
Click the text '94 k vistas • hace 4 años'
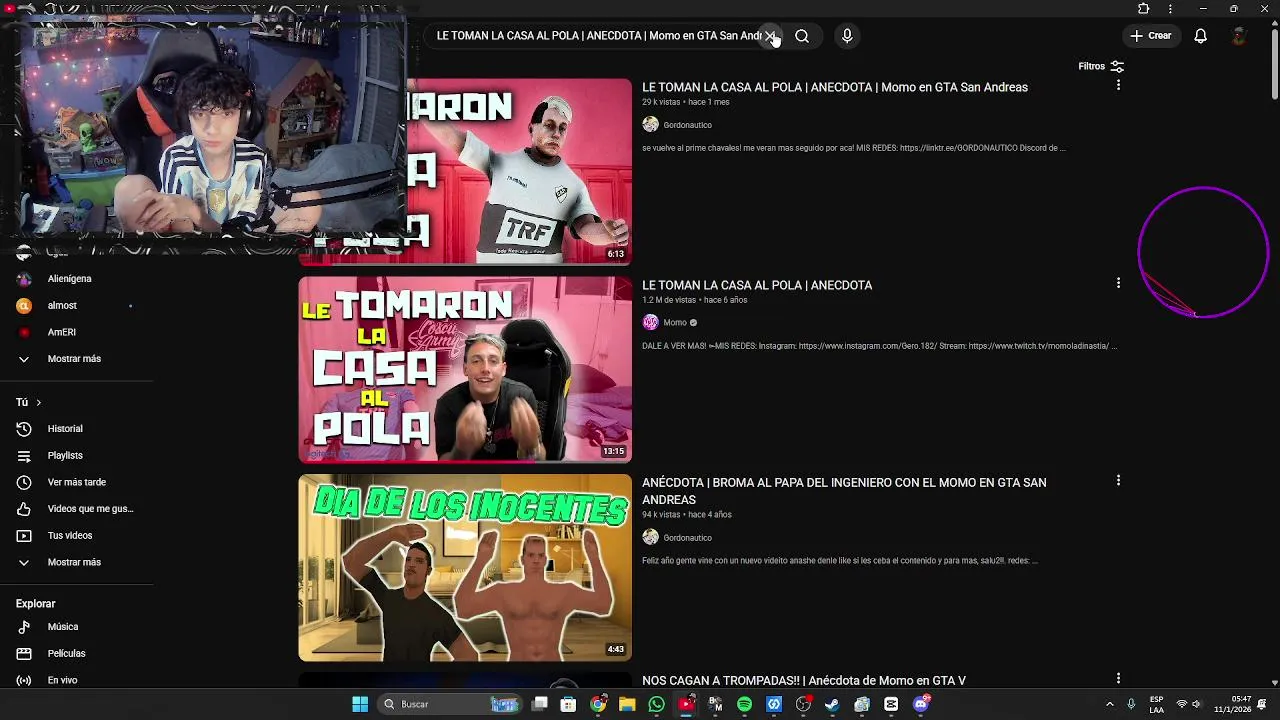[x=687, y=515]
